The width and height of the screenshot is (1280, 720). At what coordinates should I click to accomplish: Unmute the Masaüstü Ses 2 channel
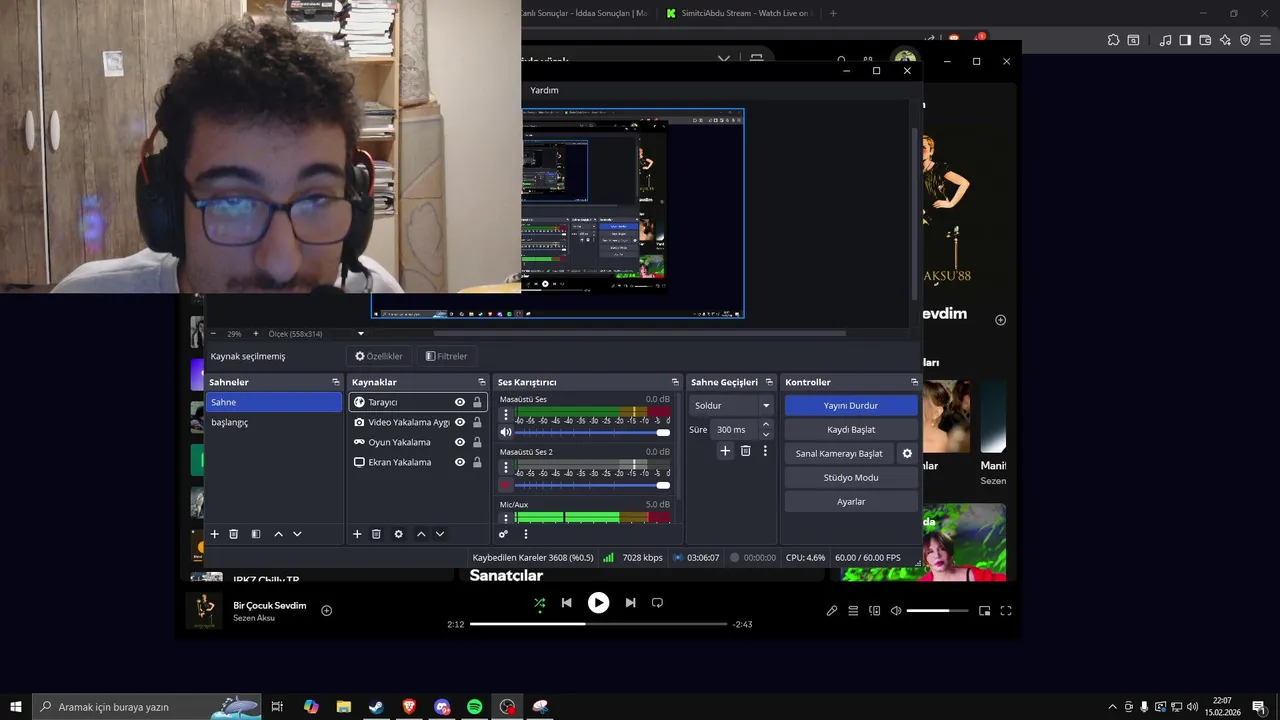[505, 485]
